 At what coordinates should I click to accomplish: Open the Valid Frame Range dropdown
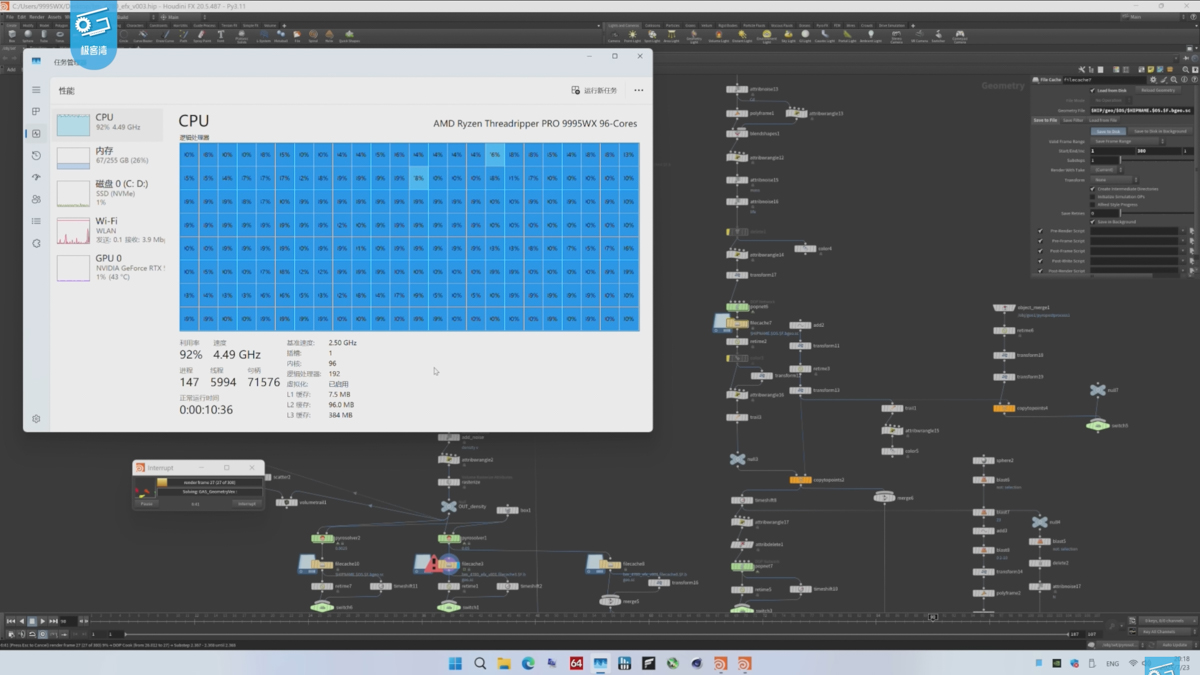[x=1128, y=141]
